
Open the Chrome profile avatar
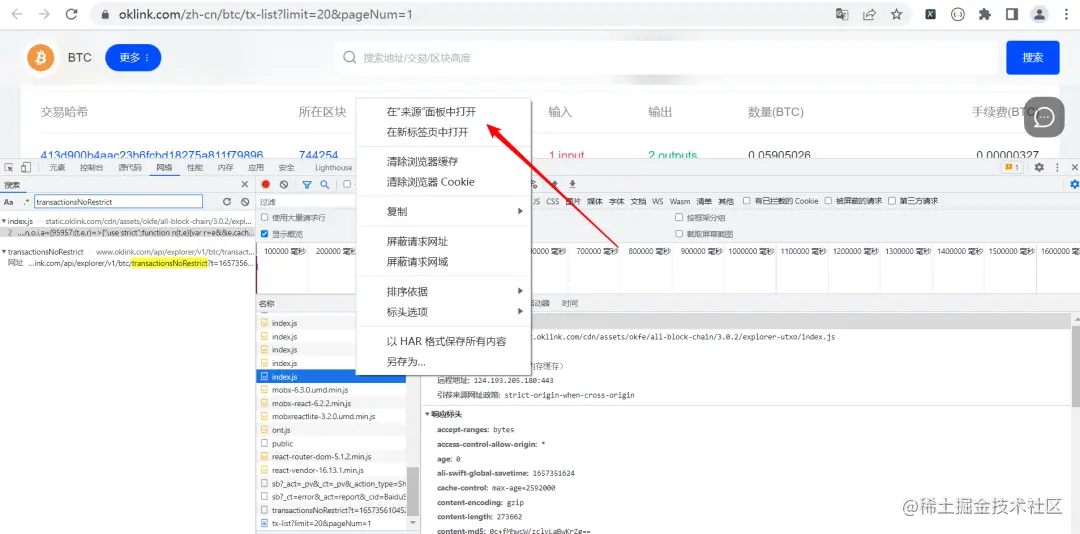[1039, 14]
